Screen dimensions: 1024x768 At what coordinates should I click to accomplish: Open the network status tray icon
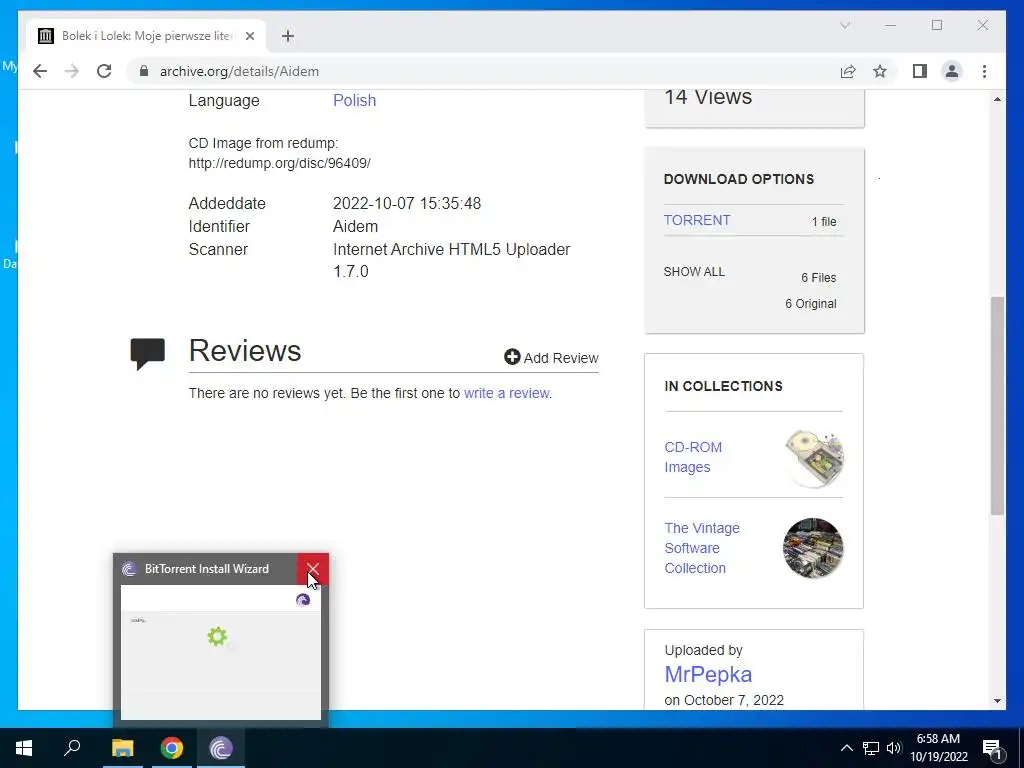[871, 748]
